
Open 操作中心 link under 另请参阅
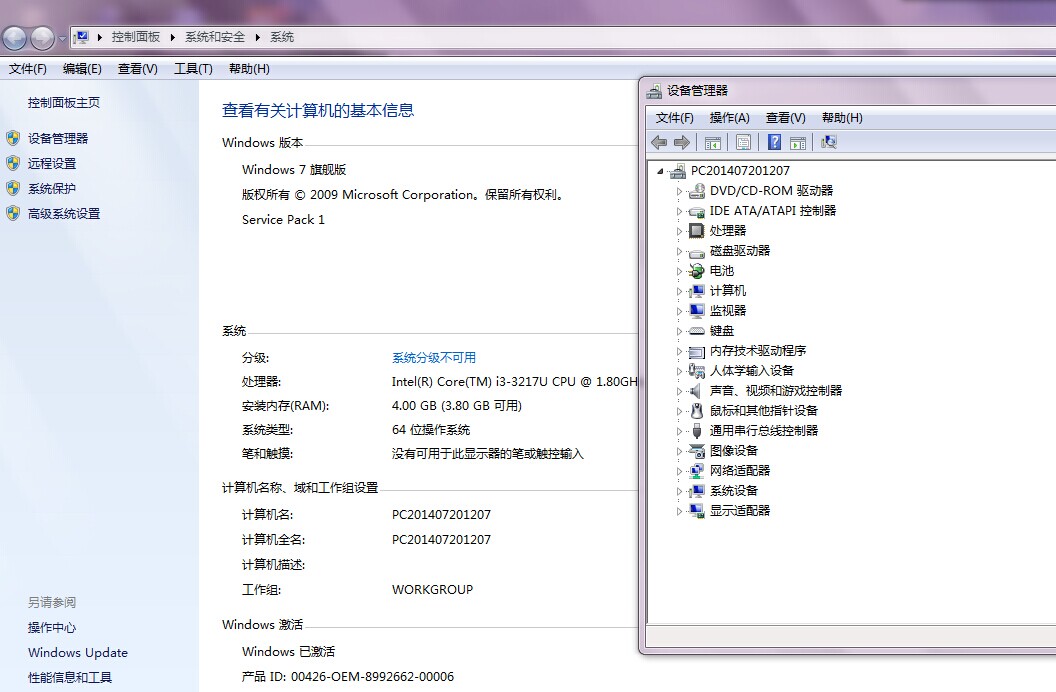click(52, 627)
